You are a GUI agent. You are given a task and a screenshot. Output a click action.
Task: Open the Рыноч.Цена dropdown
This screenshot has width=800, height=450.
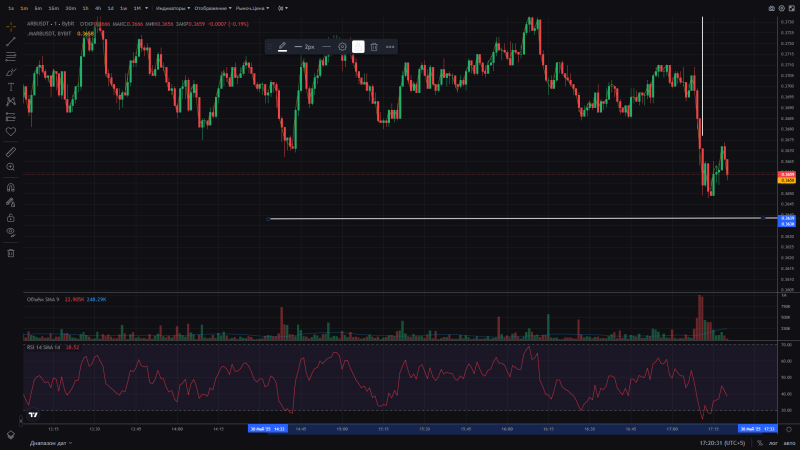pyautogui.click(x=253, y=8)
